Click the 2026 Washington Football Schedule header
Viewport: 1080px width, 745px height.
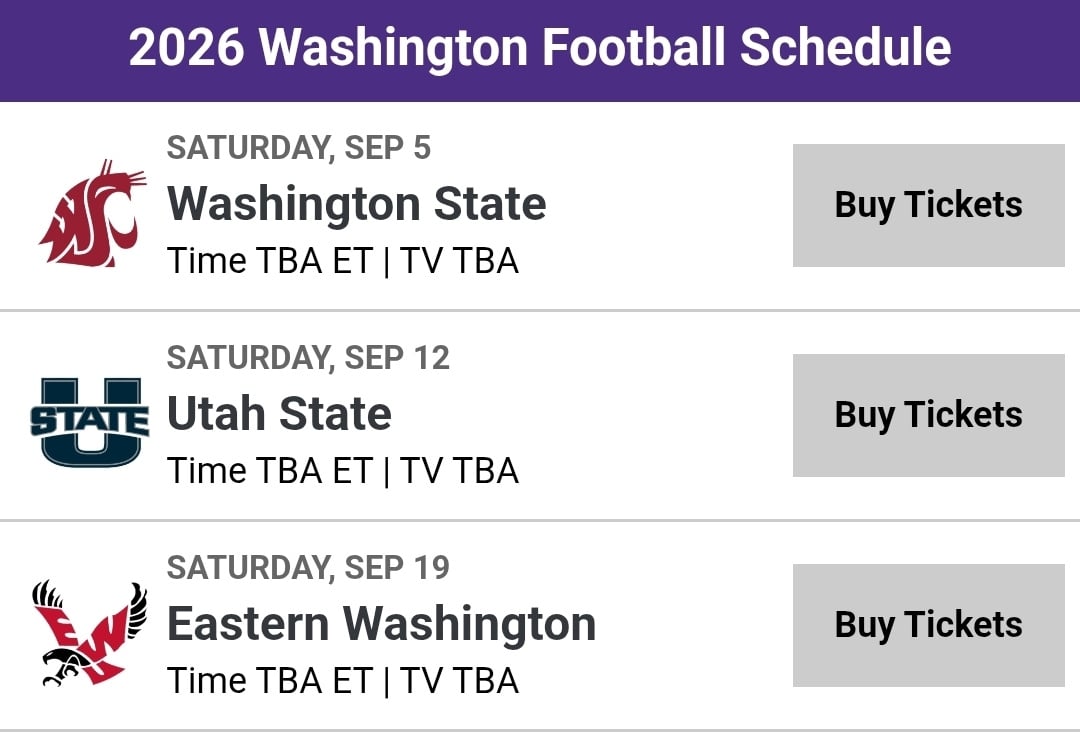pos(540,48)
